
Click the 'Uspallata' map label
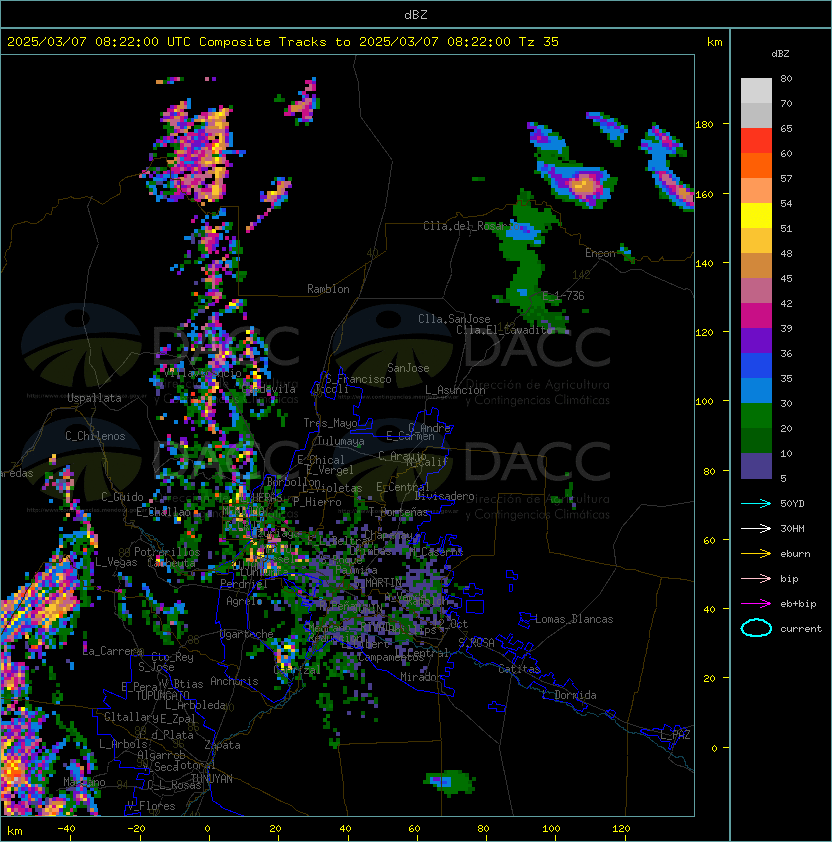point(94,398)
